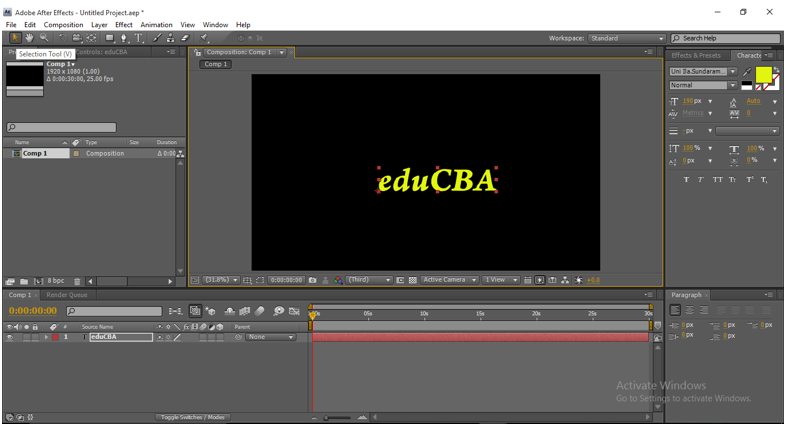
Task: Select the Puppet Pin tool
Action: coord(204,38)
